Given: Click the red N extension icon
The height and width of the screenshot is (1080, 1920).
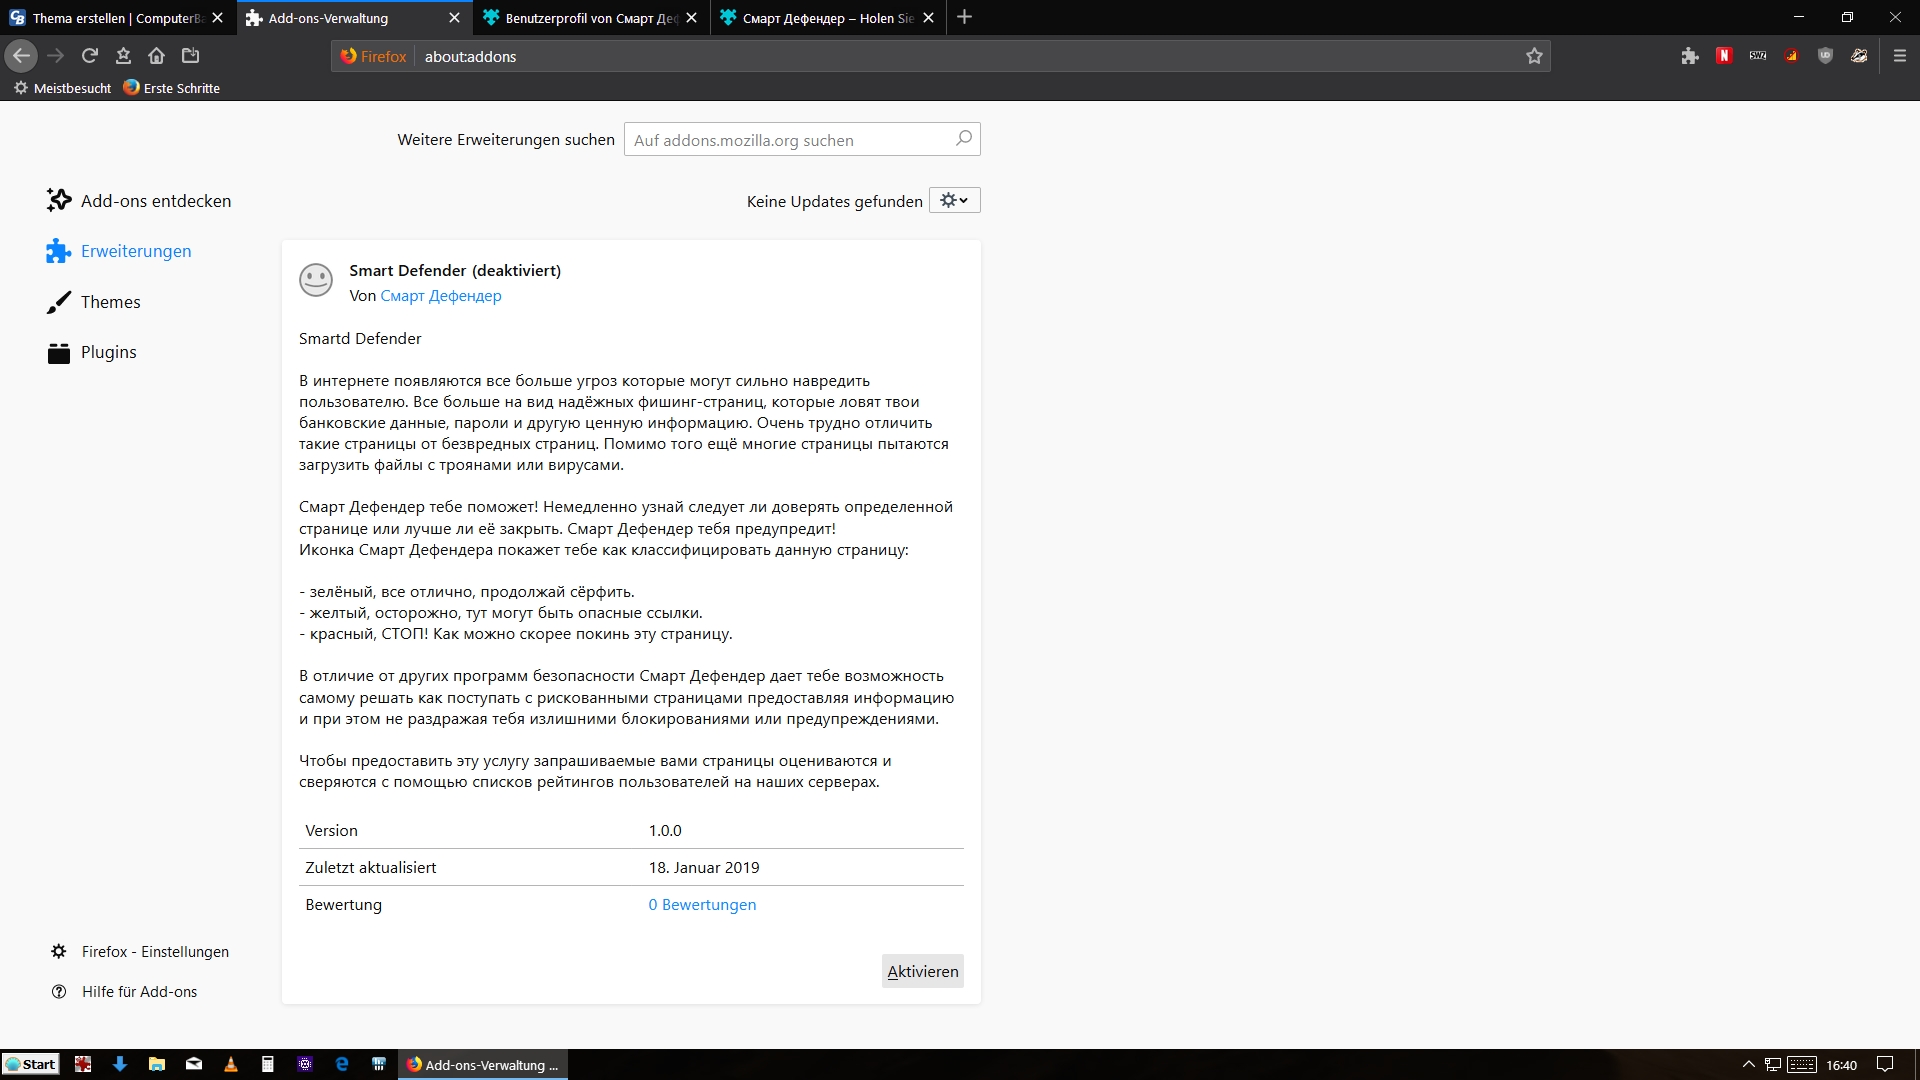Looking at the screenshot, I should [1724, 56].
